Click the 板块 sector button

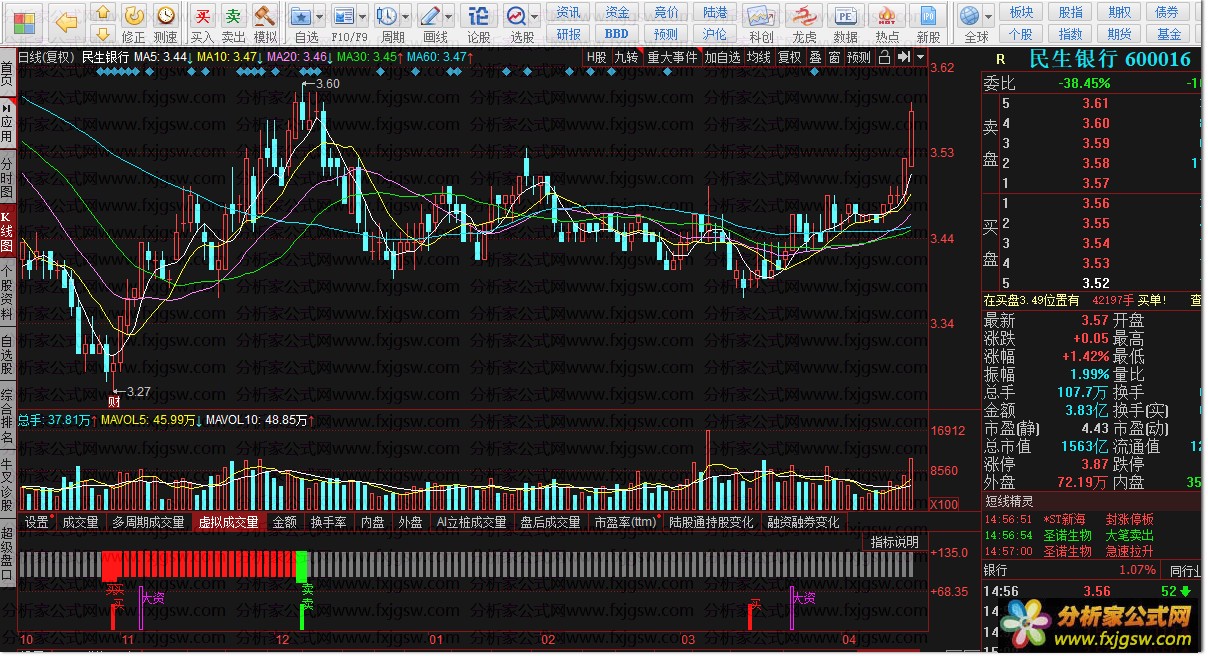coord(1022,12)
